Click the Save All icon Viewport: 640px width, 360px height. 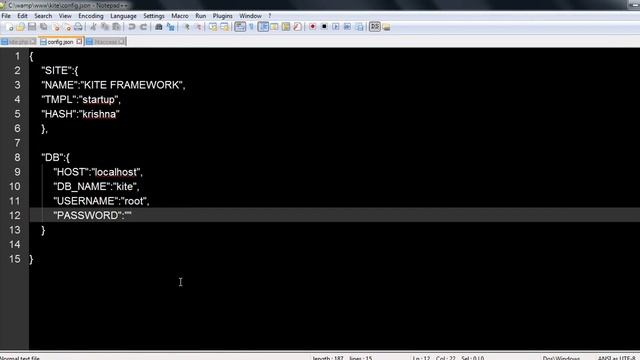(x=43, y=27)
